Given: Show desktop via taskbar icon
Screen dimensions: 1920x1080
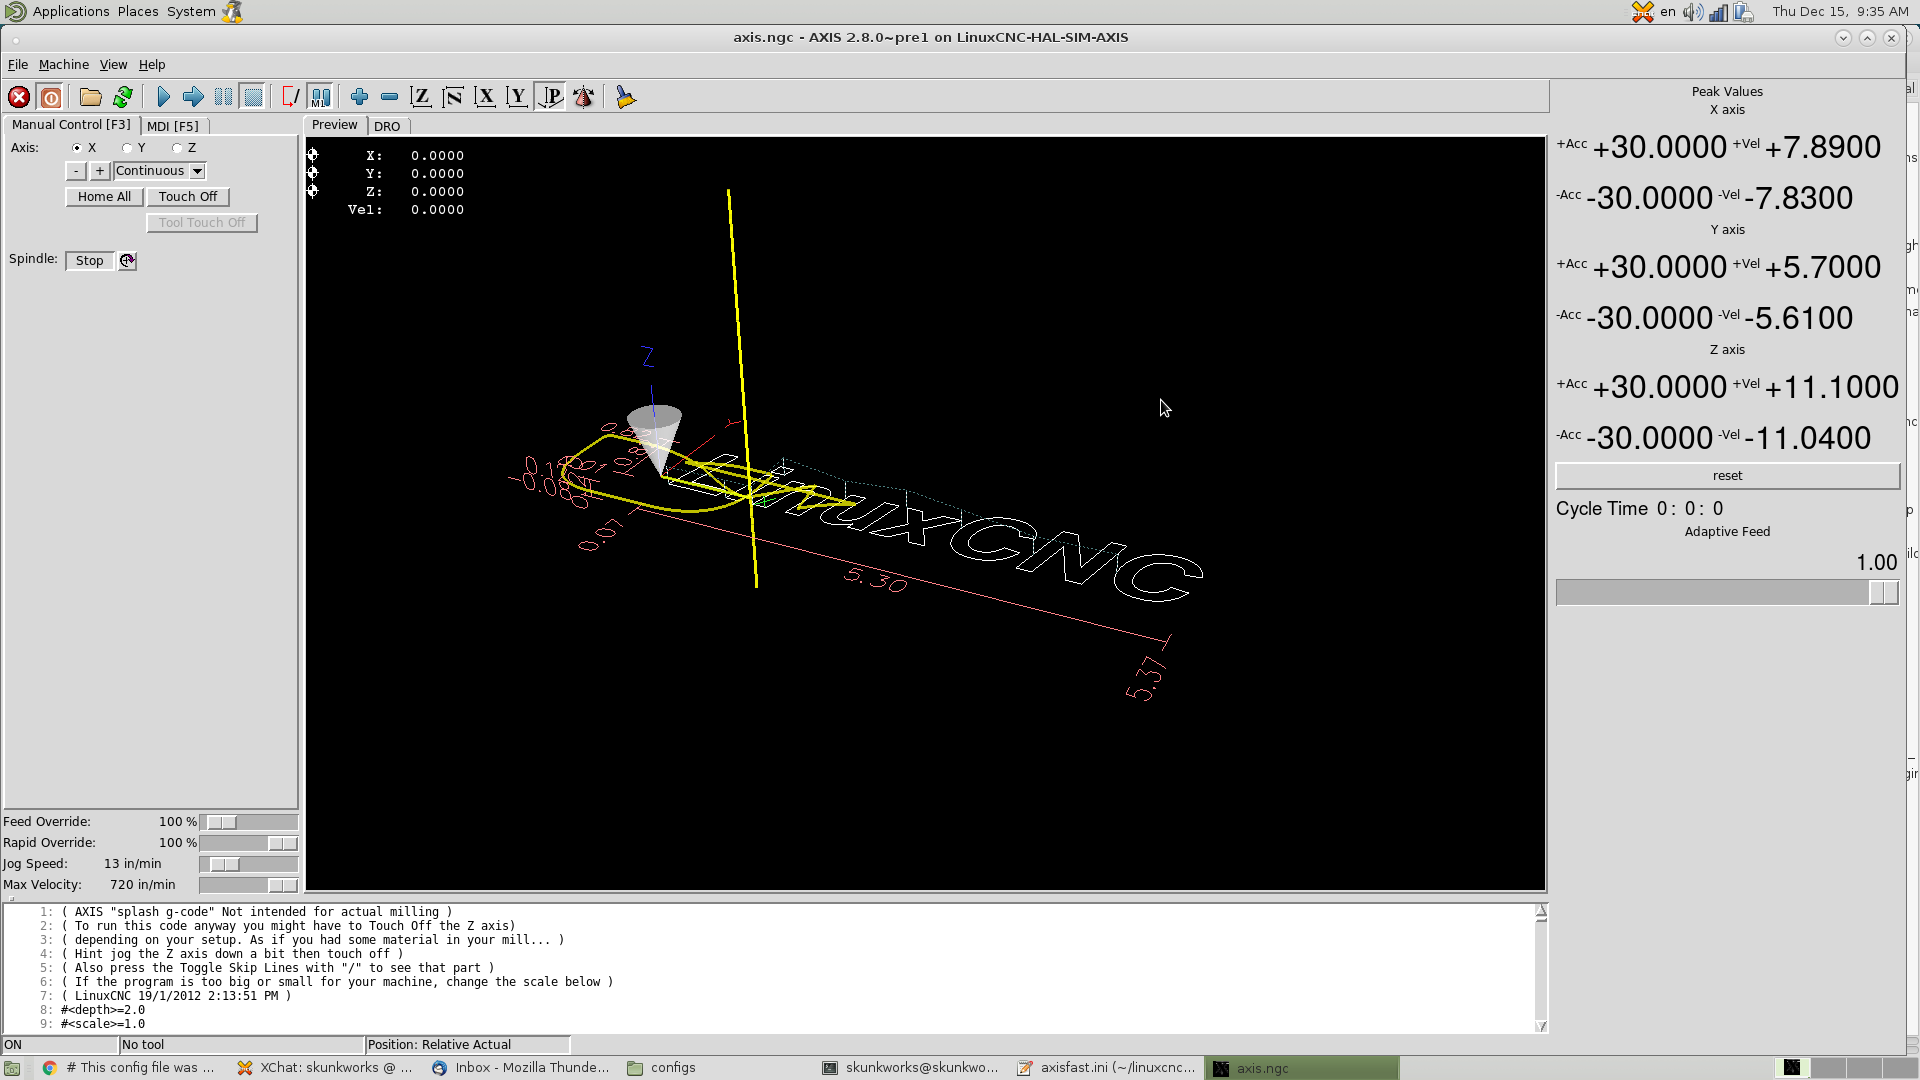Looking at the screenshot, I should coord(12,1068).
